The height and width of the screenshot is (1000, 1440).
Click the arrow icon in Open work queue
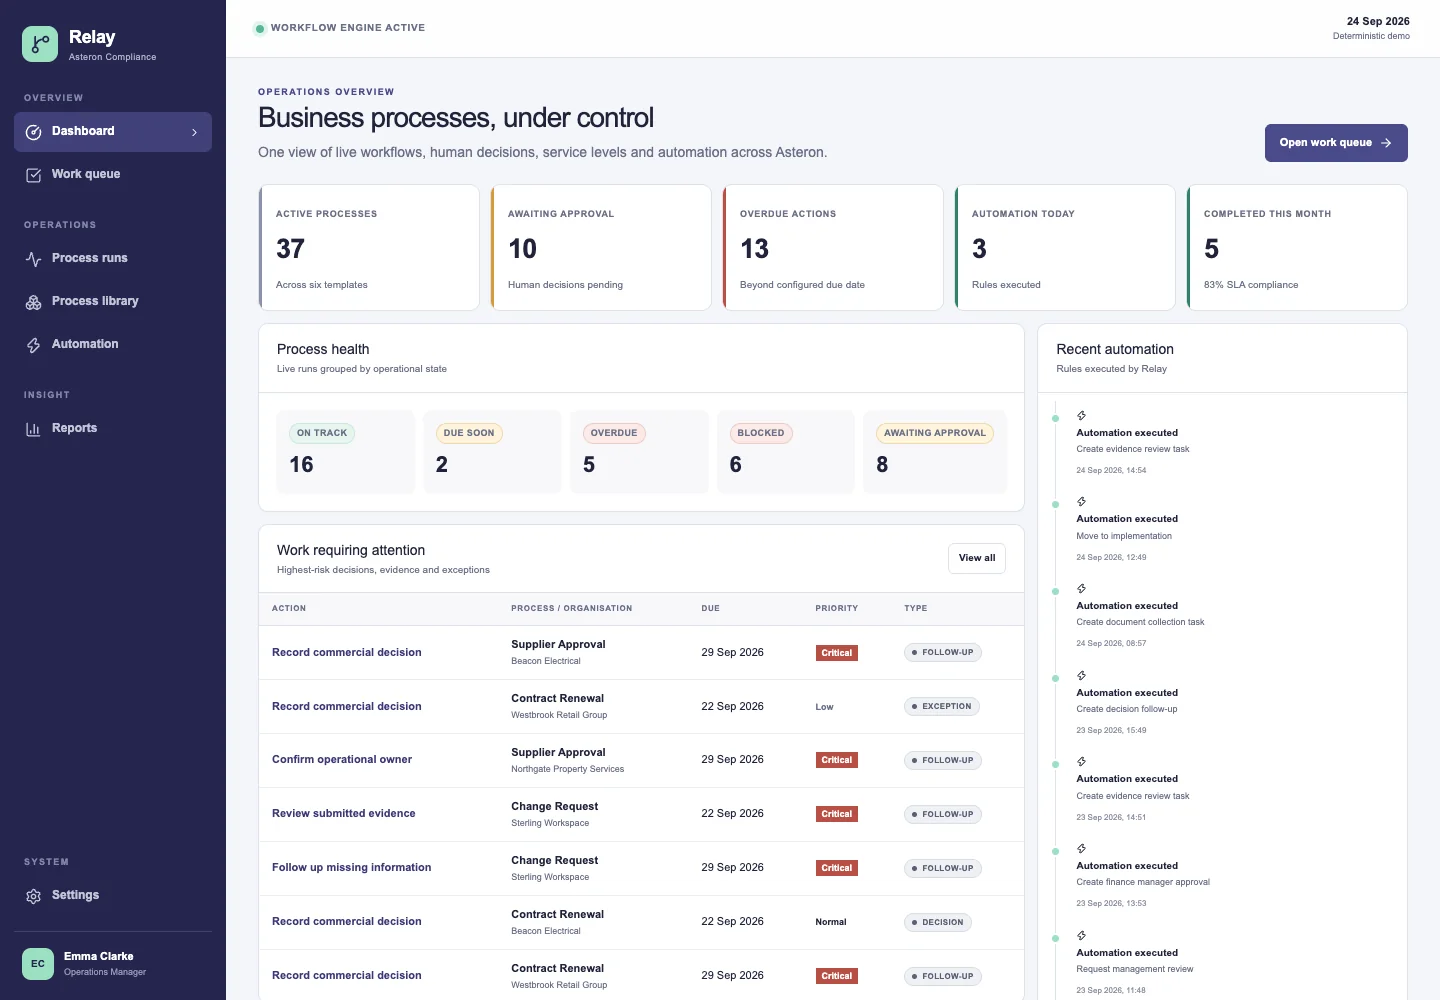pyautogui.click(x=1386, y=143)
